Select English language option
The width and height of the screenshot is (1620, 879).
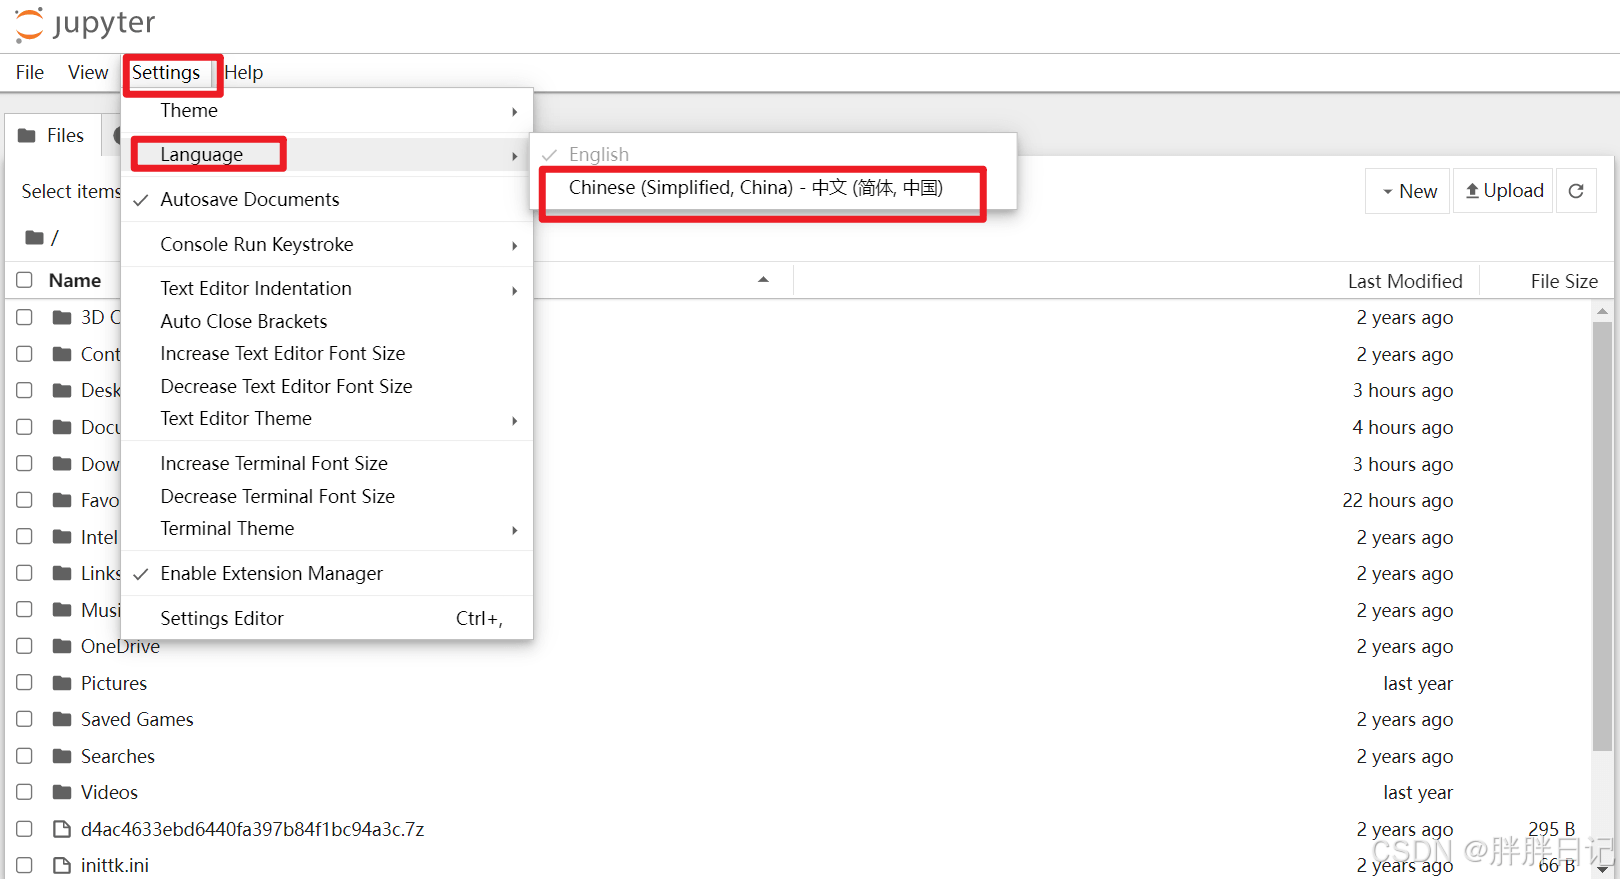point(773,154)
